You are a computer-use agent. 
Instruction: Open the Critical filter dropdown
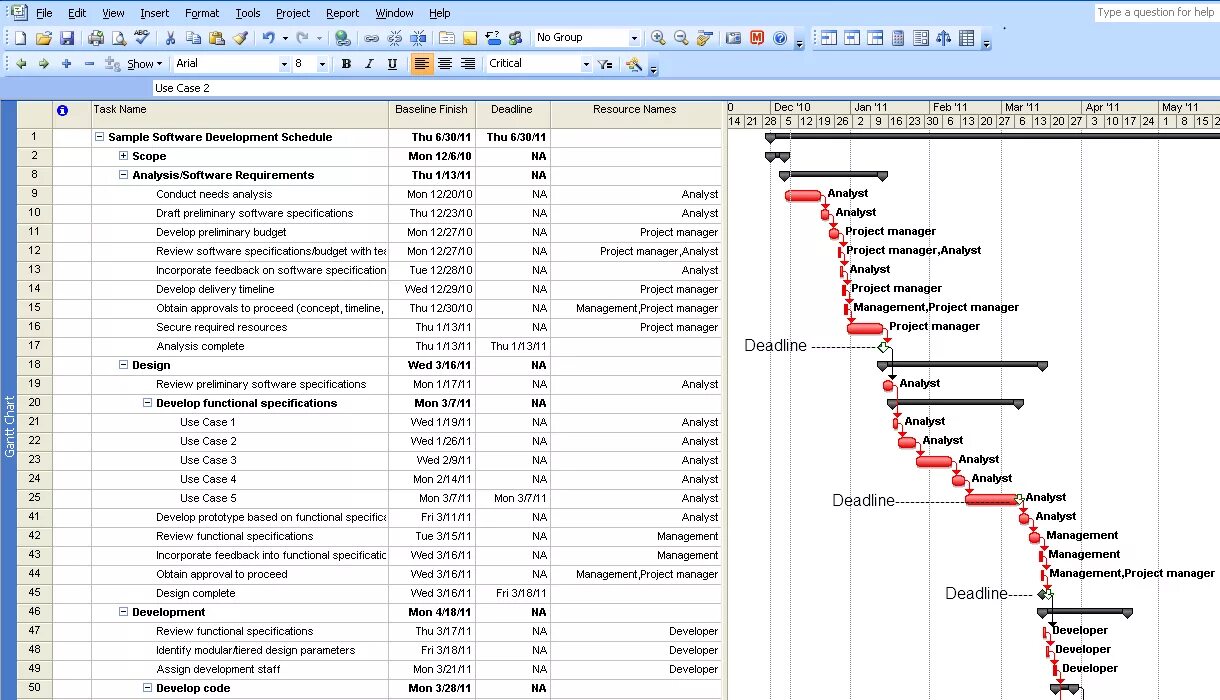586,64
